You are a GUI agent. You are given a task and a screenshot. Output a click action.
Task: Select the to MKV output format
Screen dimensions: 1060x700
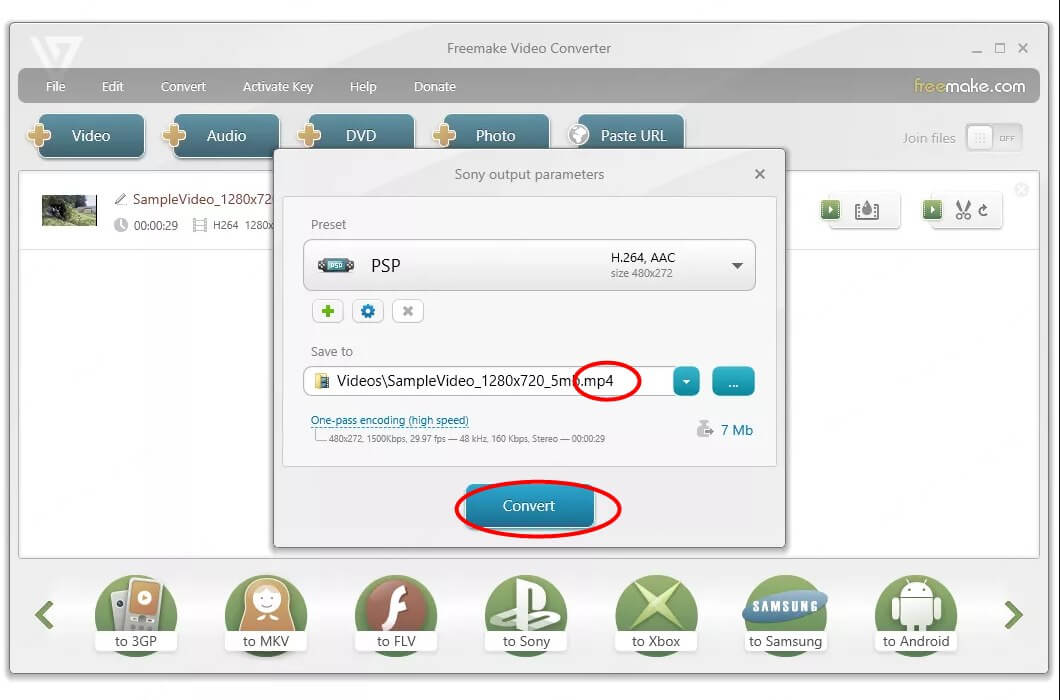[266, 613]
